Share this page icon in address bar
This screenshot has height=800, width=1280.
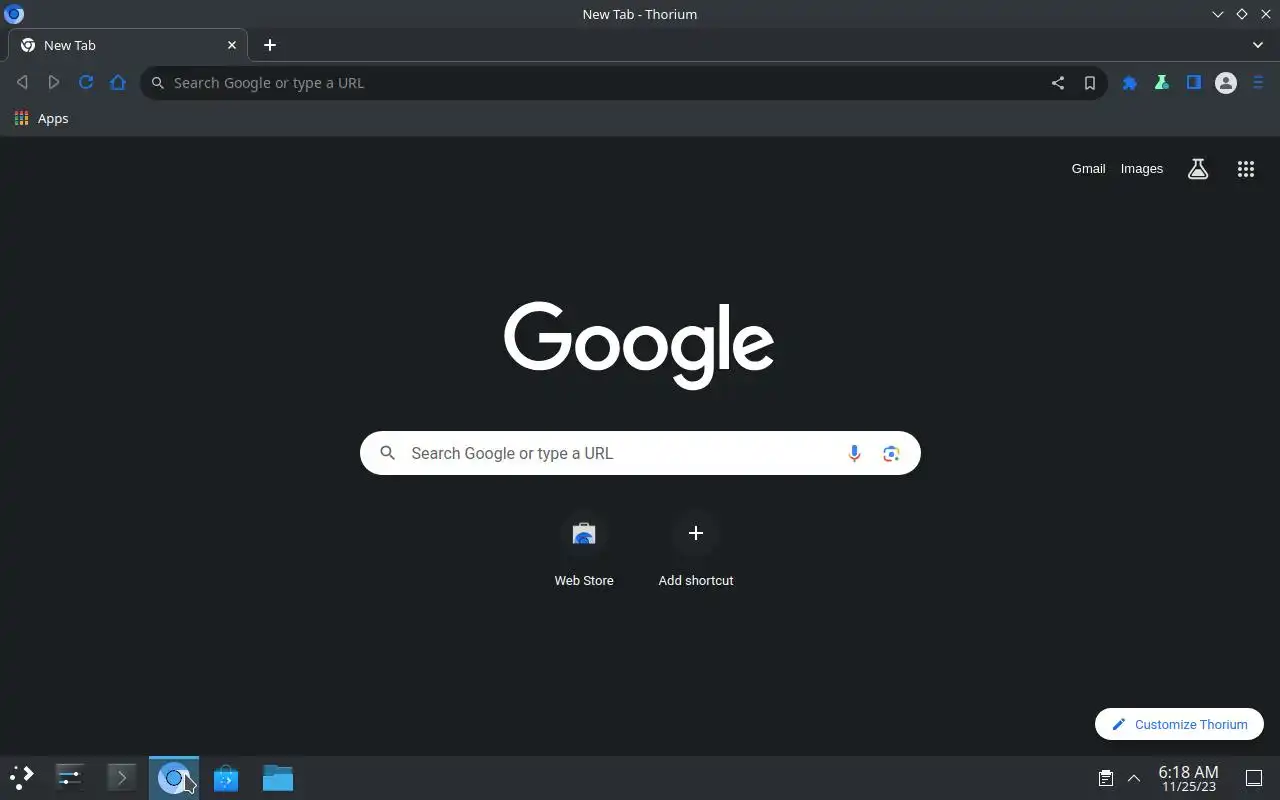[1058, 83]
